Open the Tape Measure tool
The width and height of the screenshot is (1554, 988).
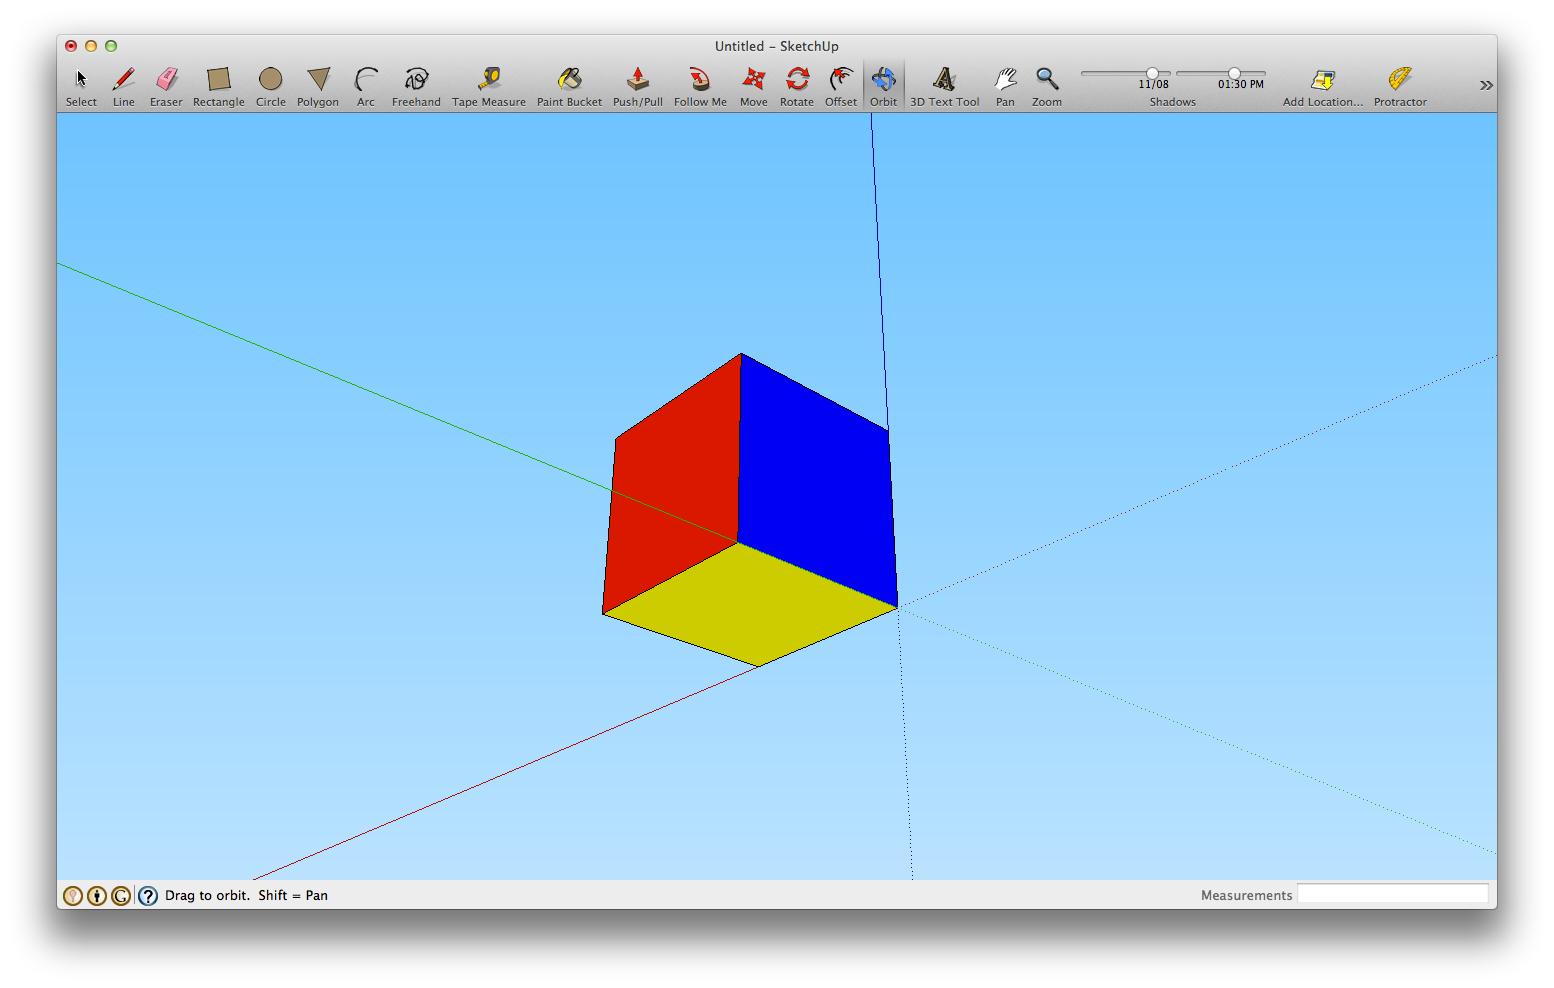click(x=488, y=80)
